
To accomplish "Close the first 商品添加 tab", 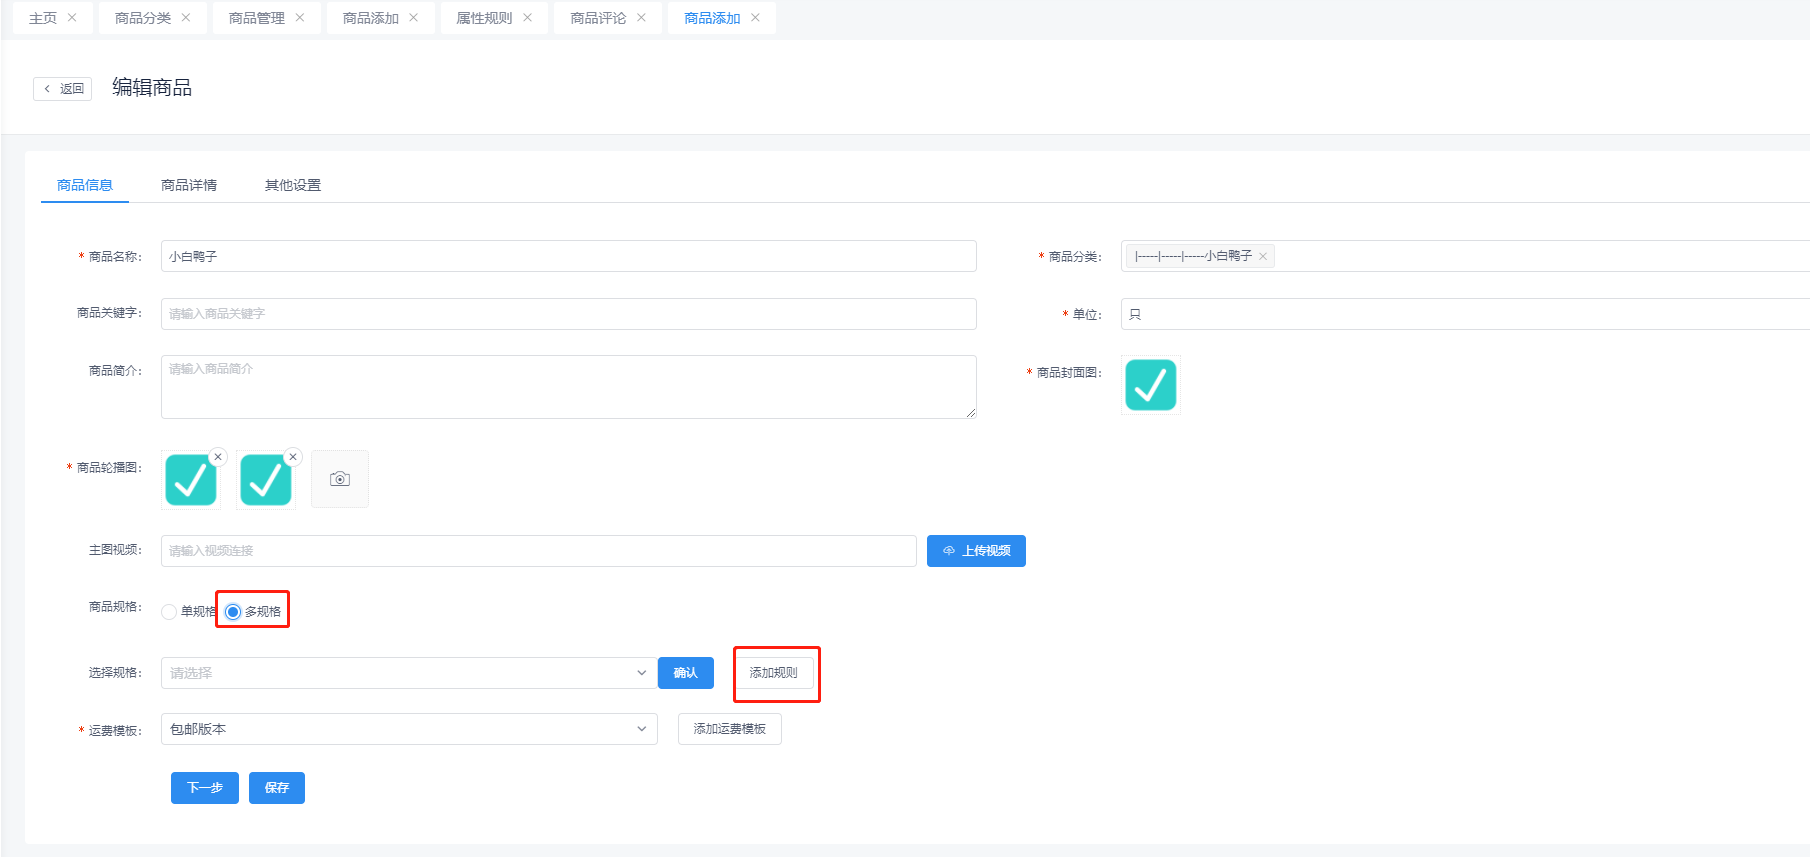I will pyautogui.click(x=414, y=18).
